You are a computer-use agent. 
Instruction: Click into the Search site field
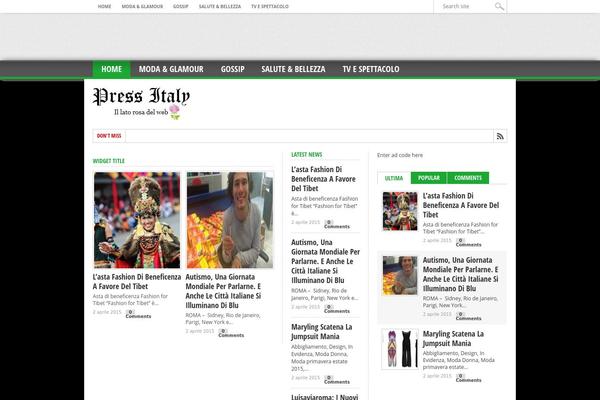(x=464, y=6)
